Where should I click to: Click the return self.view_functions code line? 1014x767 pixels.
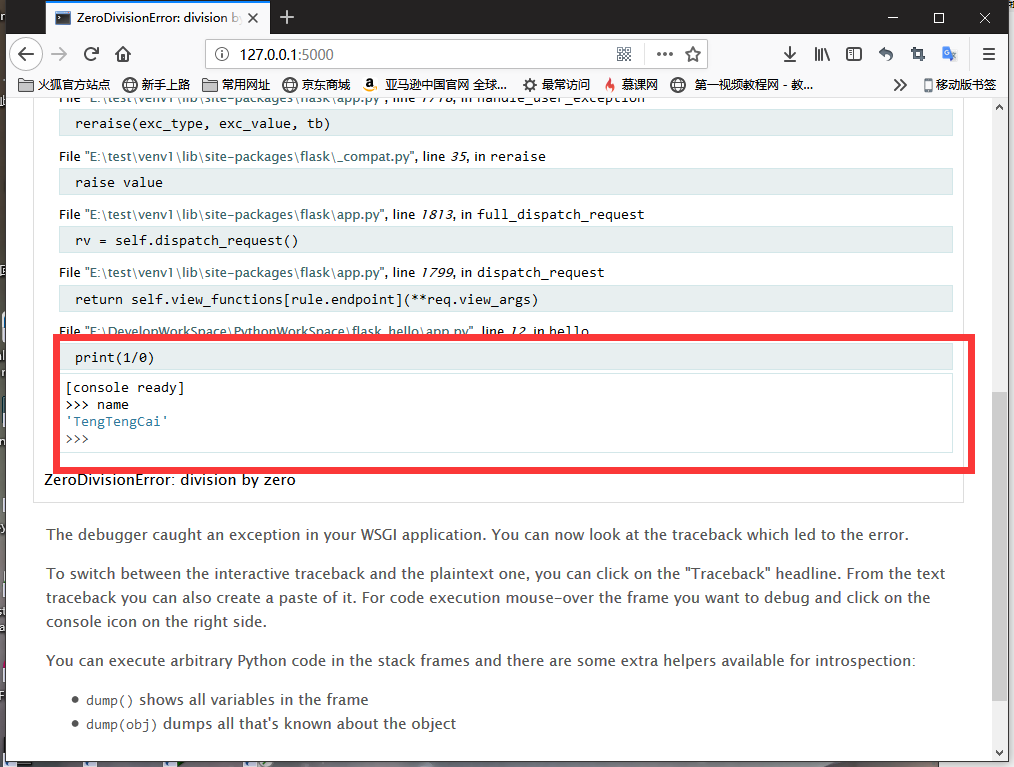click(505, 299)
